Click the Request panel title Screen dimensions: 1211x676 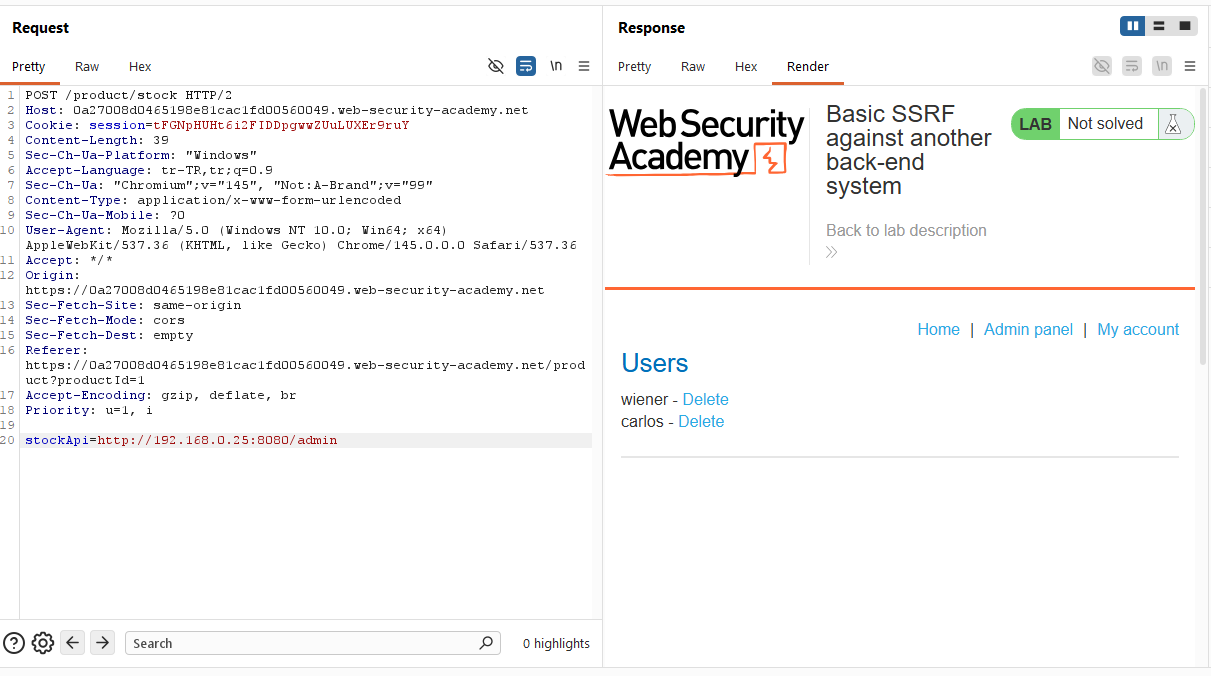pos(41,28)
